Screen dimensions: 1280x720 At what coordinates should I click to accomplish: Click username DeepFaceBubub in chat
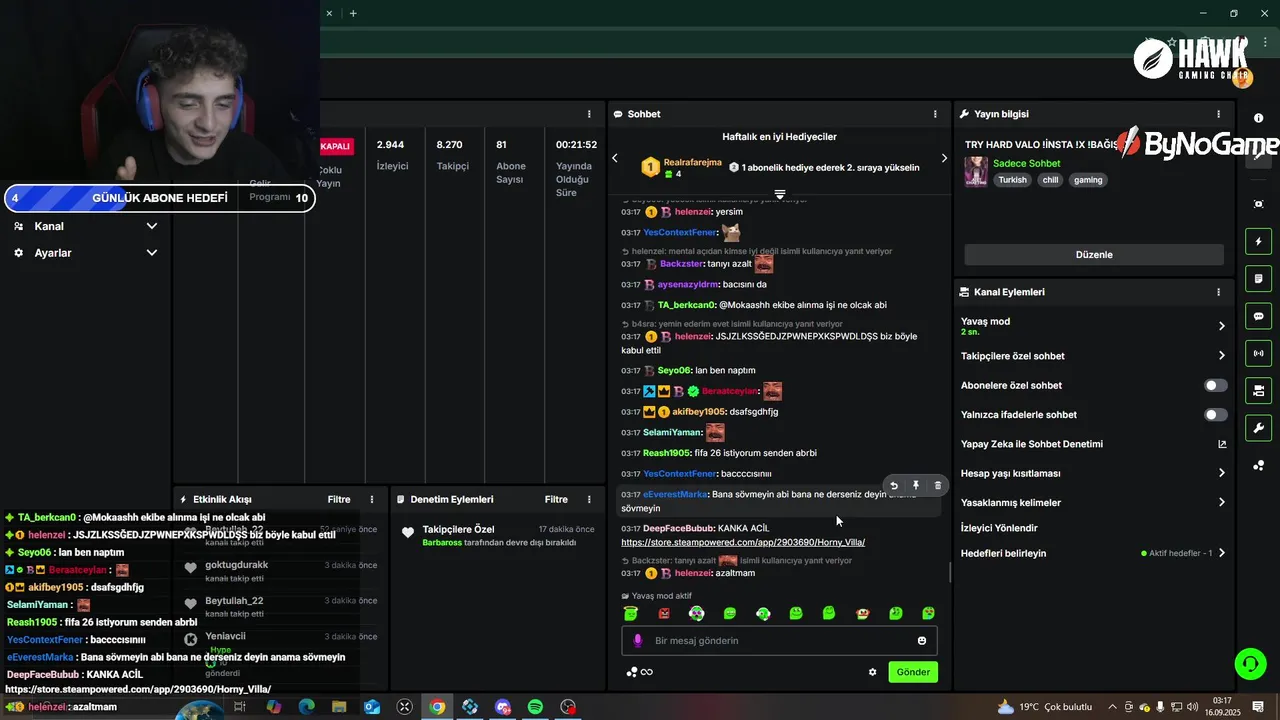point(678,528)
